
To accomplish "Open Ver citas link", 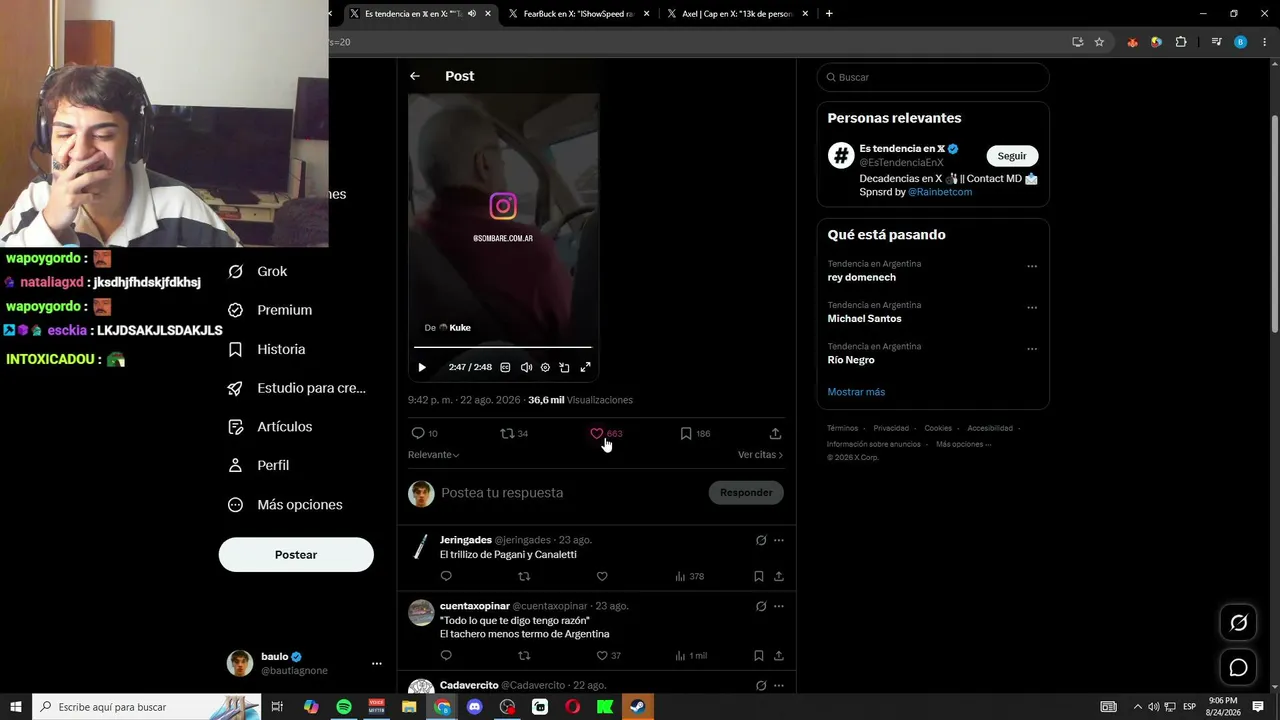I will pyautogui.click(x=760, y=455).
